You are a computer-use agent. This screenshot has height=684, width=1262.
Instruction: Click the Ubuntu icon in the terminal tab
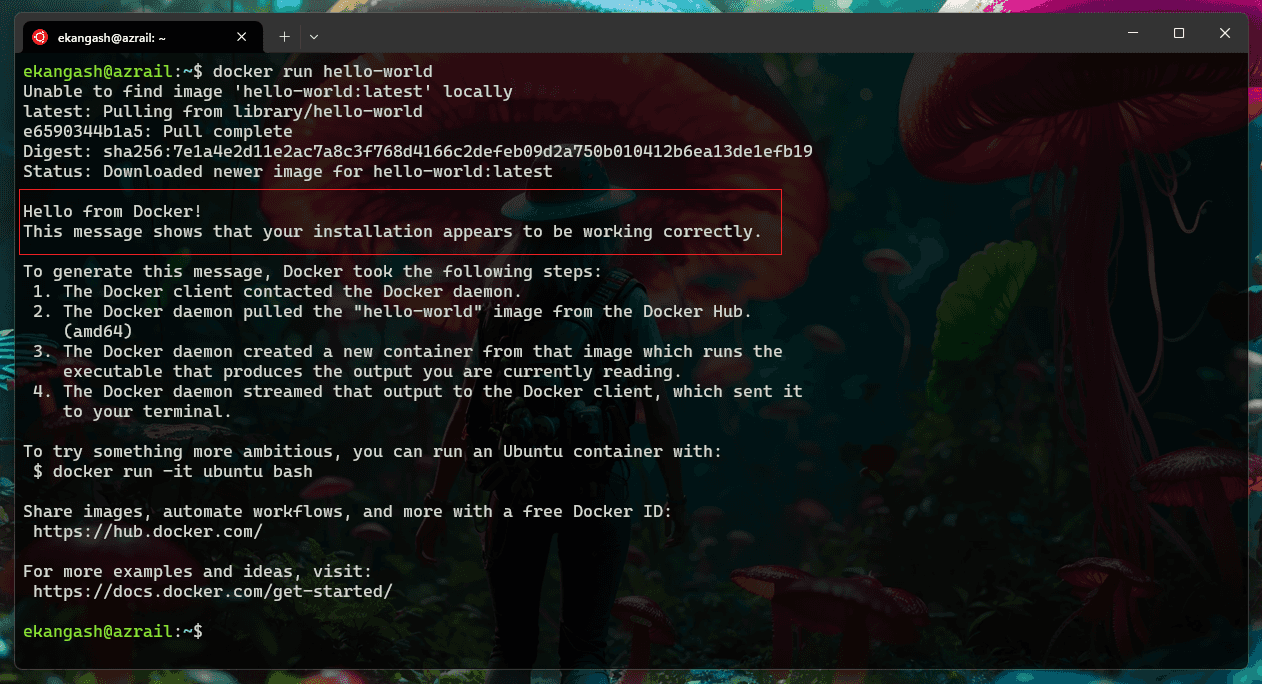click(40, 37)
